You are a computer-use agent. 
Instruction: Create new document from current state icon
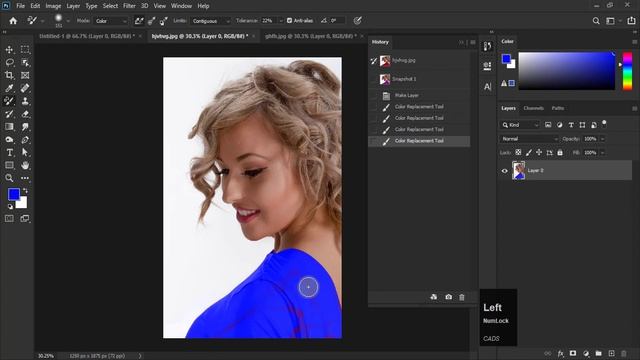(433, 297)
